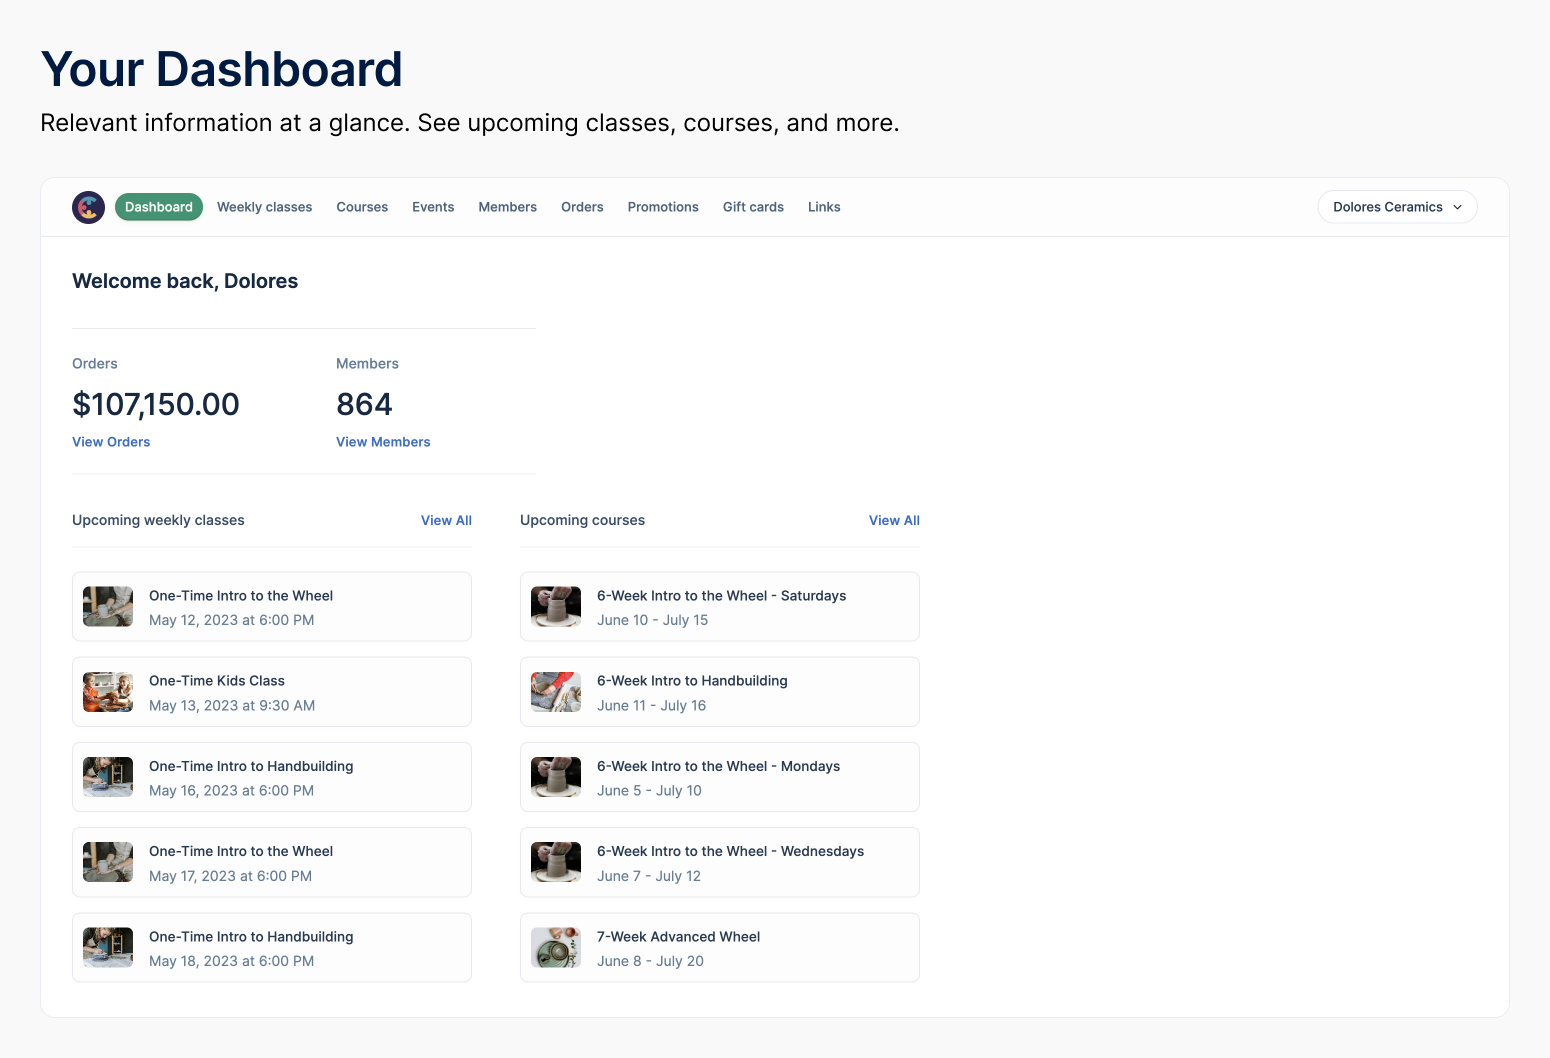Screen dimensions: 1550x1058
Task: Open the Links section
Action: pos(824,207)
